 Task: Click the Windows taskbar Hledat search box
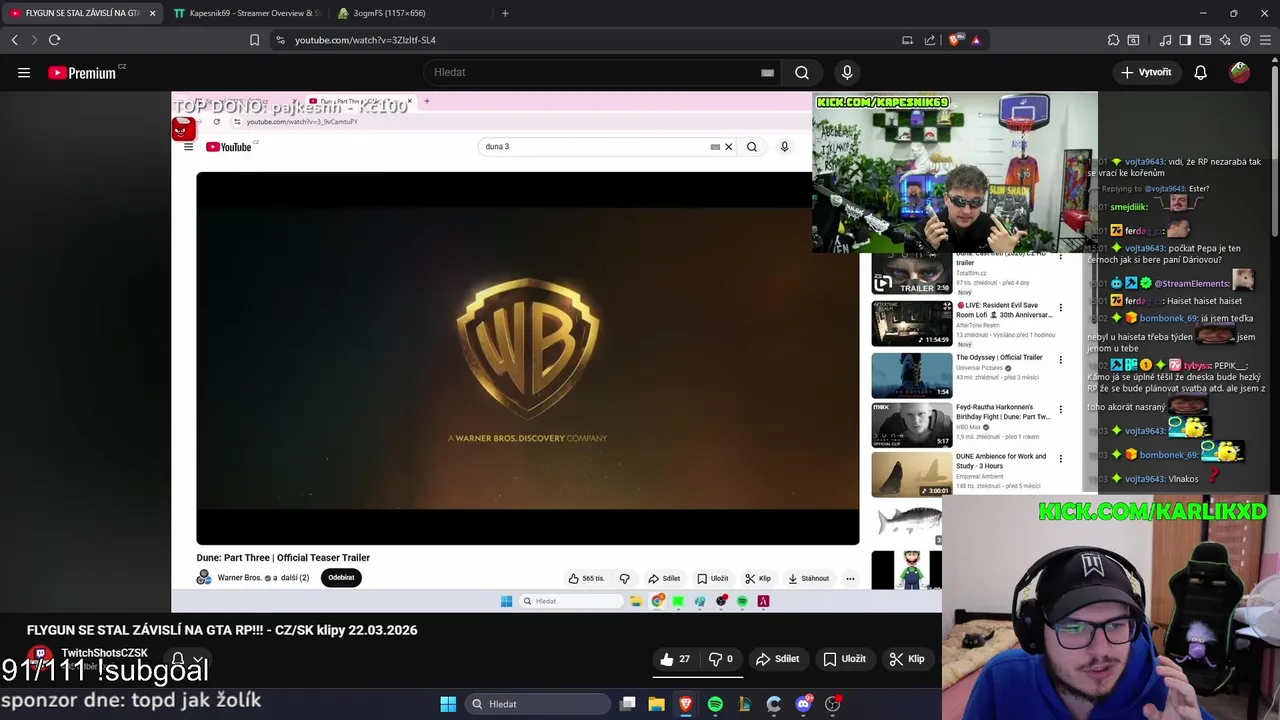click(538, 704)
